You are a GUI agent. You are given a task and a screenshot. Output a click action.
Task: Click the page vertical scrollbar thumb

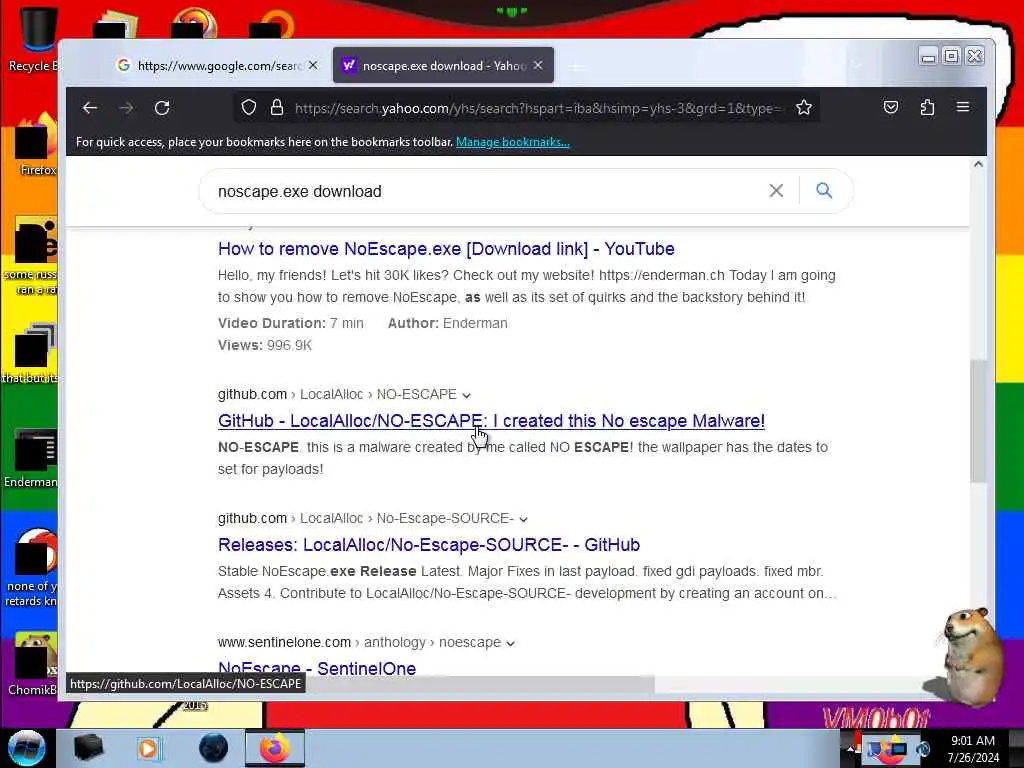pos(978,421)
